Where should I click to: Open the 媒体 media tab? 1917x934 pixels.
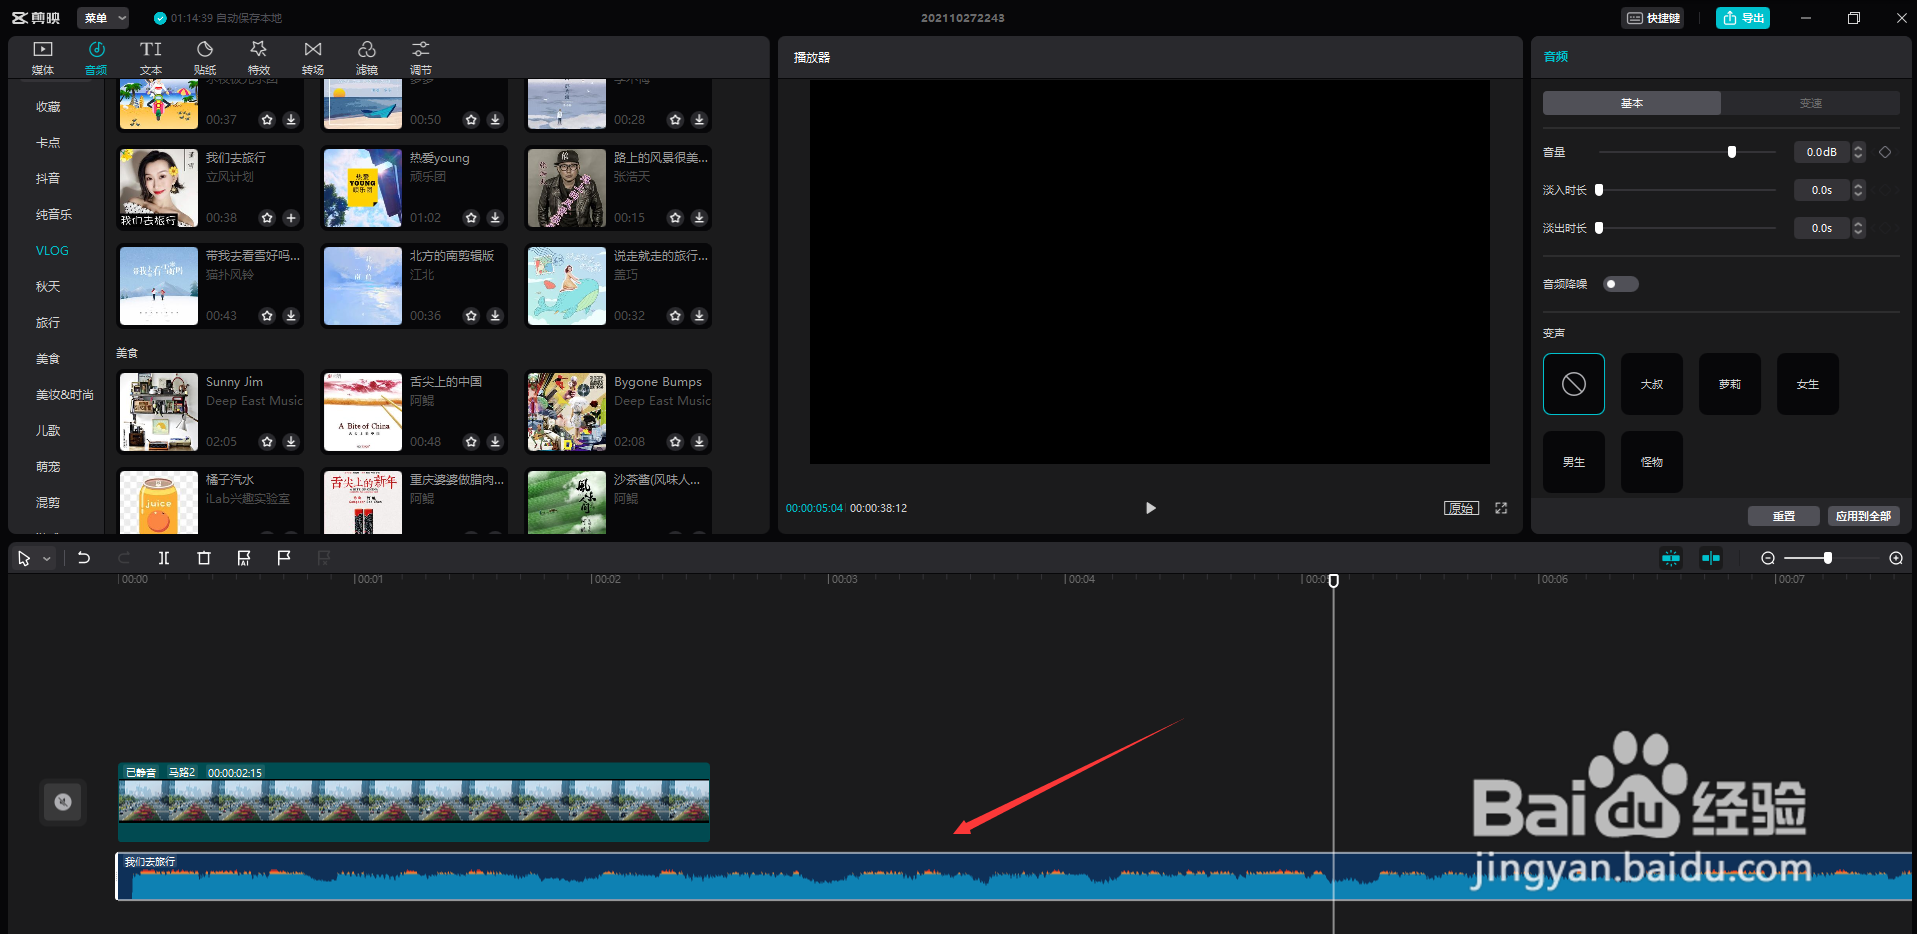43,58
